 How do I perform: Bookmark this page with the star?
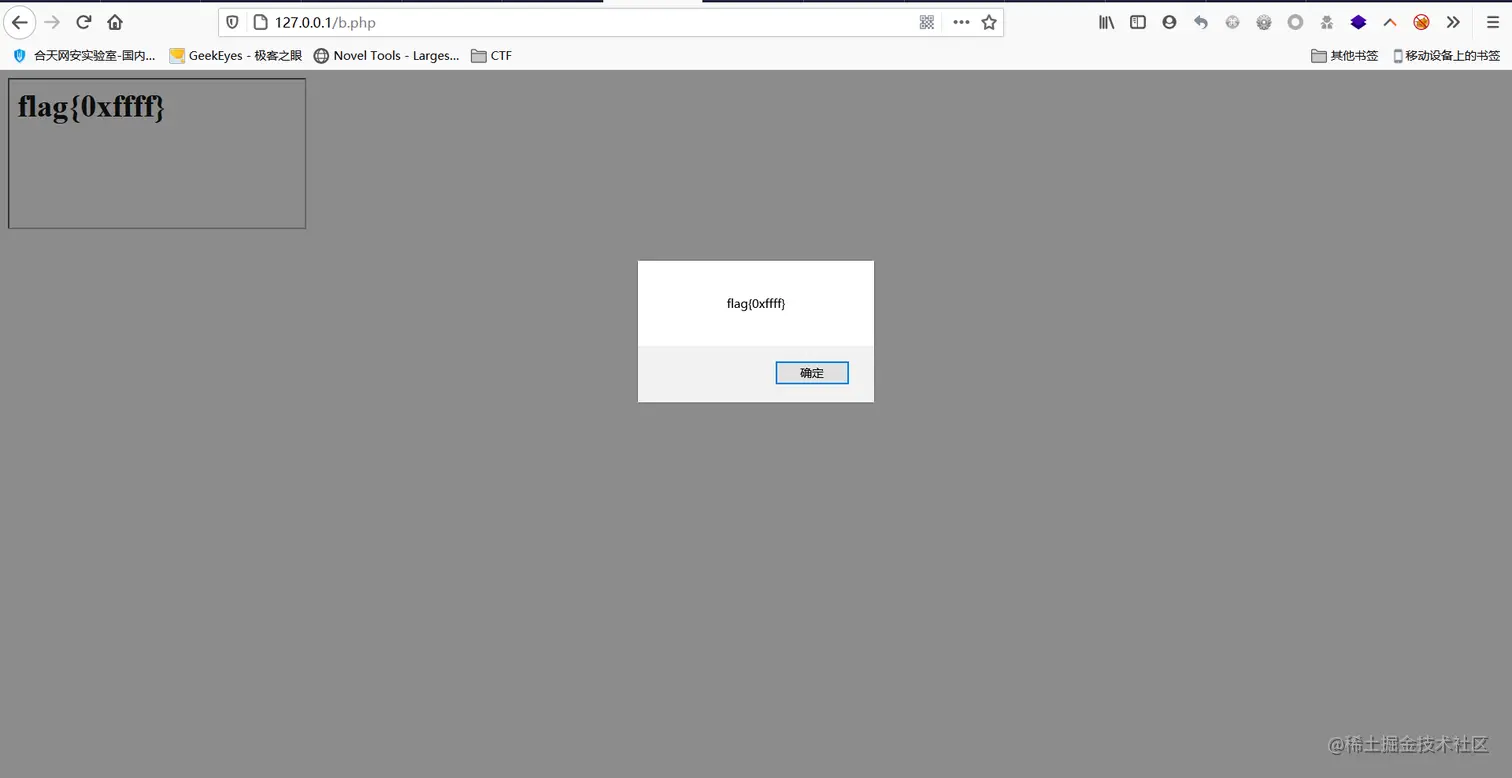(989, 22)
